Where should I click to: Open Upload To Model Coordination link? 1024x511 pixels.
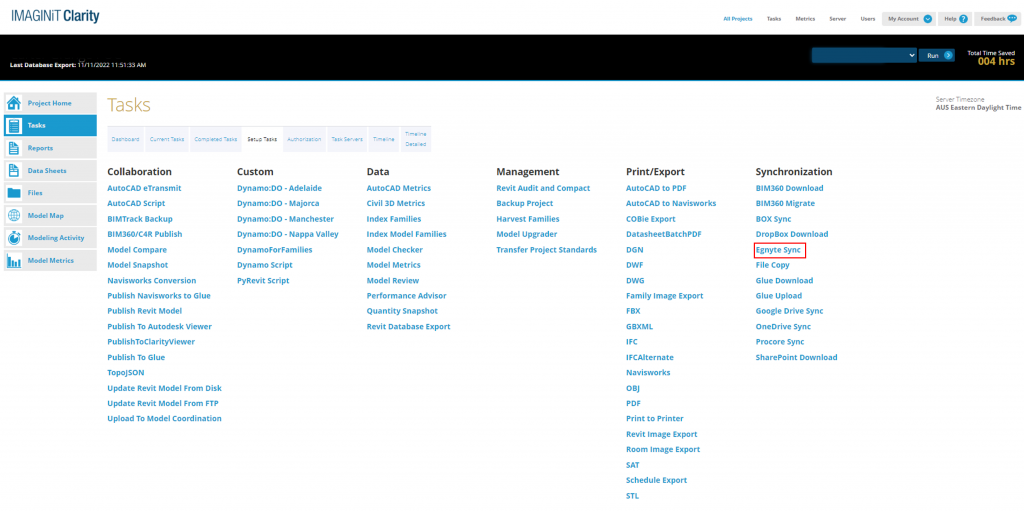click(x=165, y=419)
